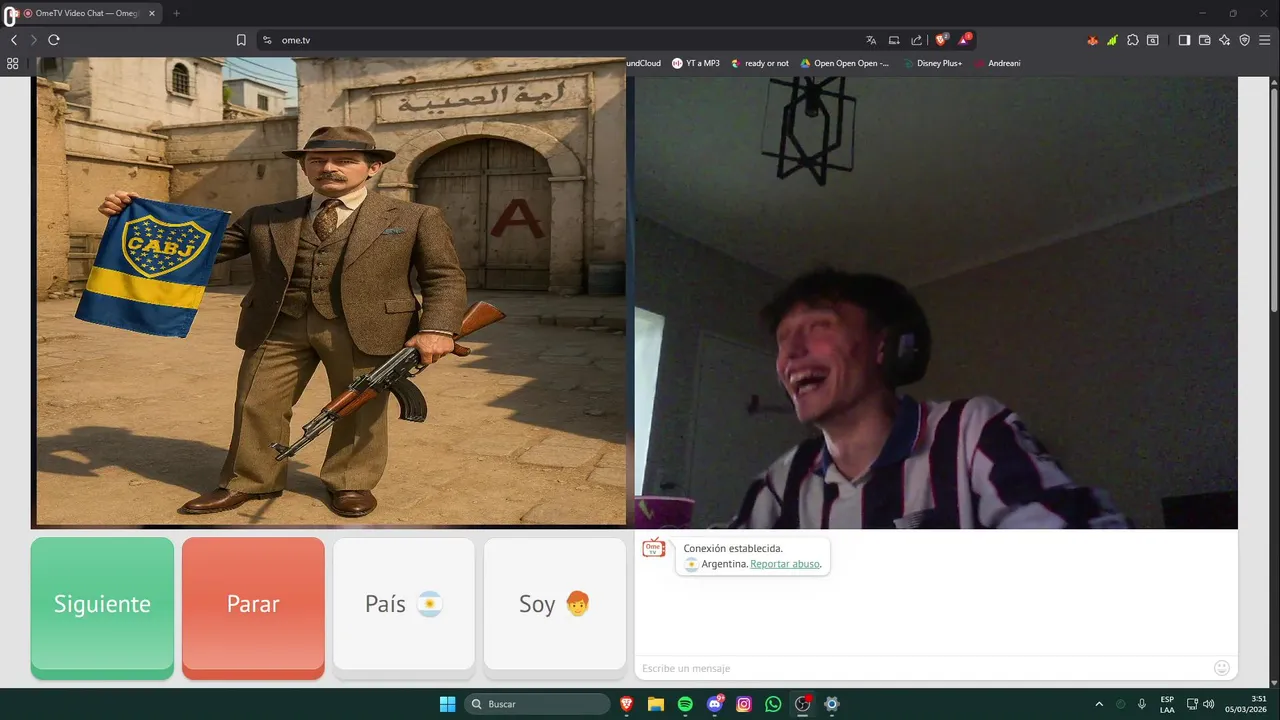Open the tab grid icon left of bookmarks
1280x720 pixels.
pos(12,63)
